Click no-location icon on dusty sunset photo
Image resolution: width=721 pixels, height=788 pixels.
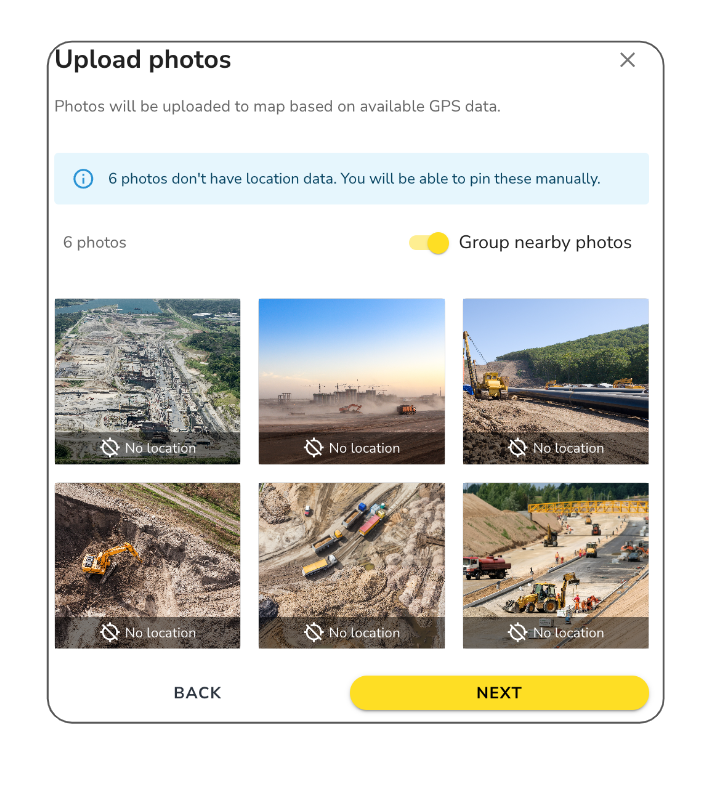[x=314, y=447]
